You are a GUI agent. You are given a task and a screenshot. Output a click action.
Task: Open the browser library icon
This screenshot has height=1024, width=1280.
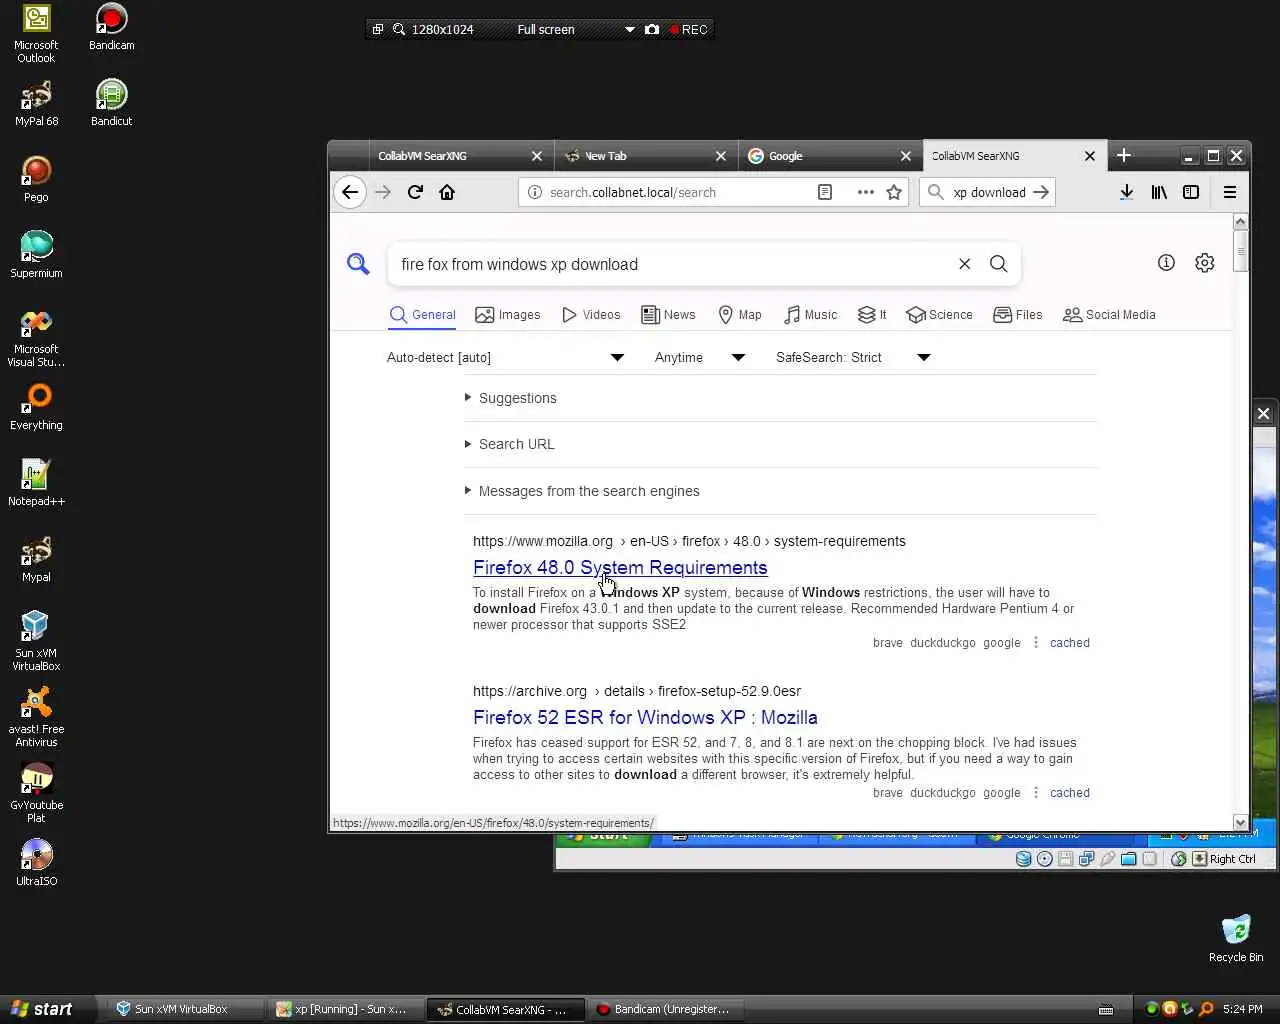[x=1159, y=192]
